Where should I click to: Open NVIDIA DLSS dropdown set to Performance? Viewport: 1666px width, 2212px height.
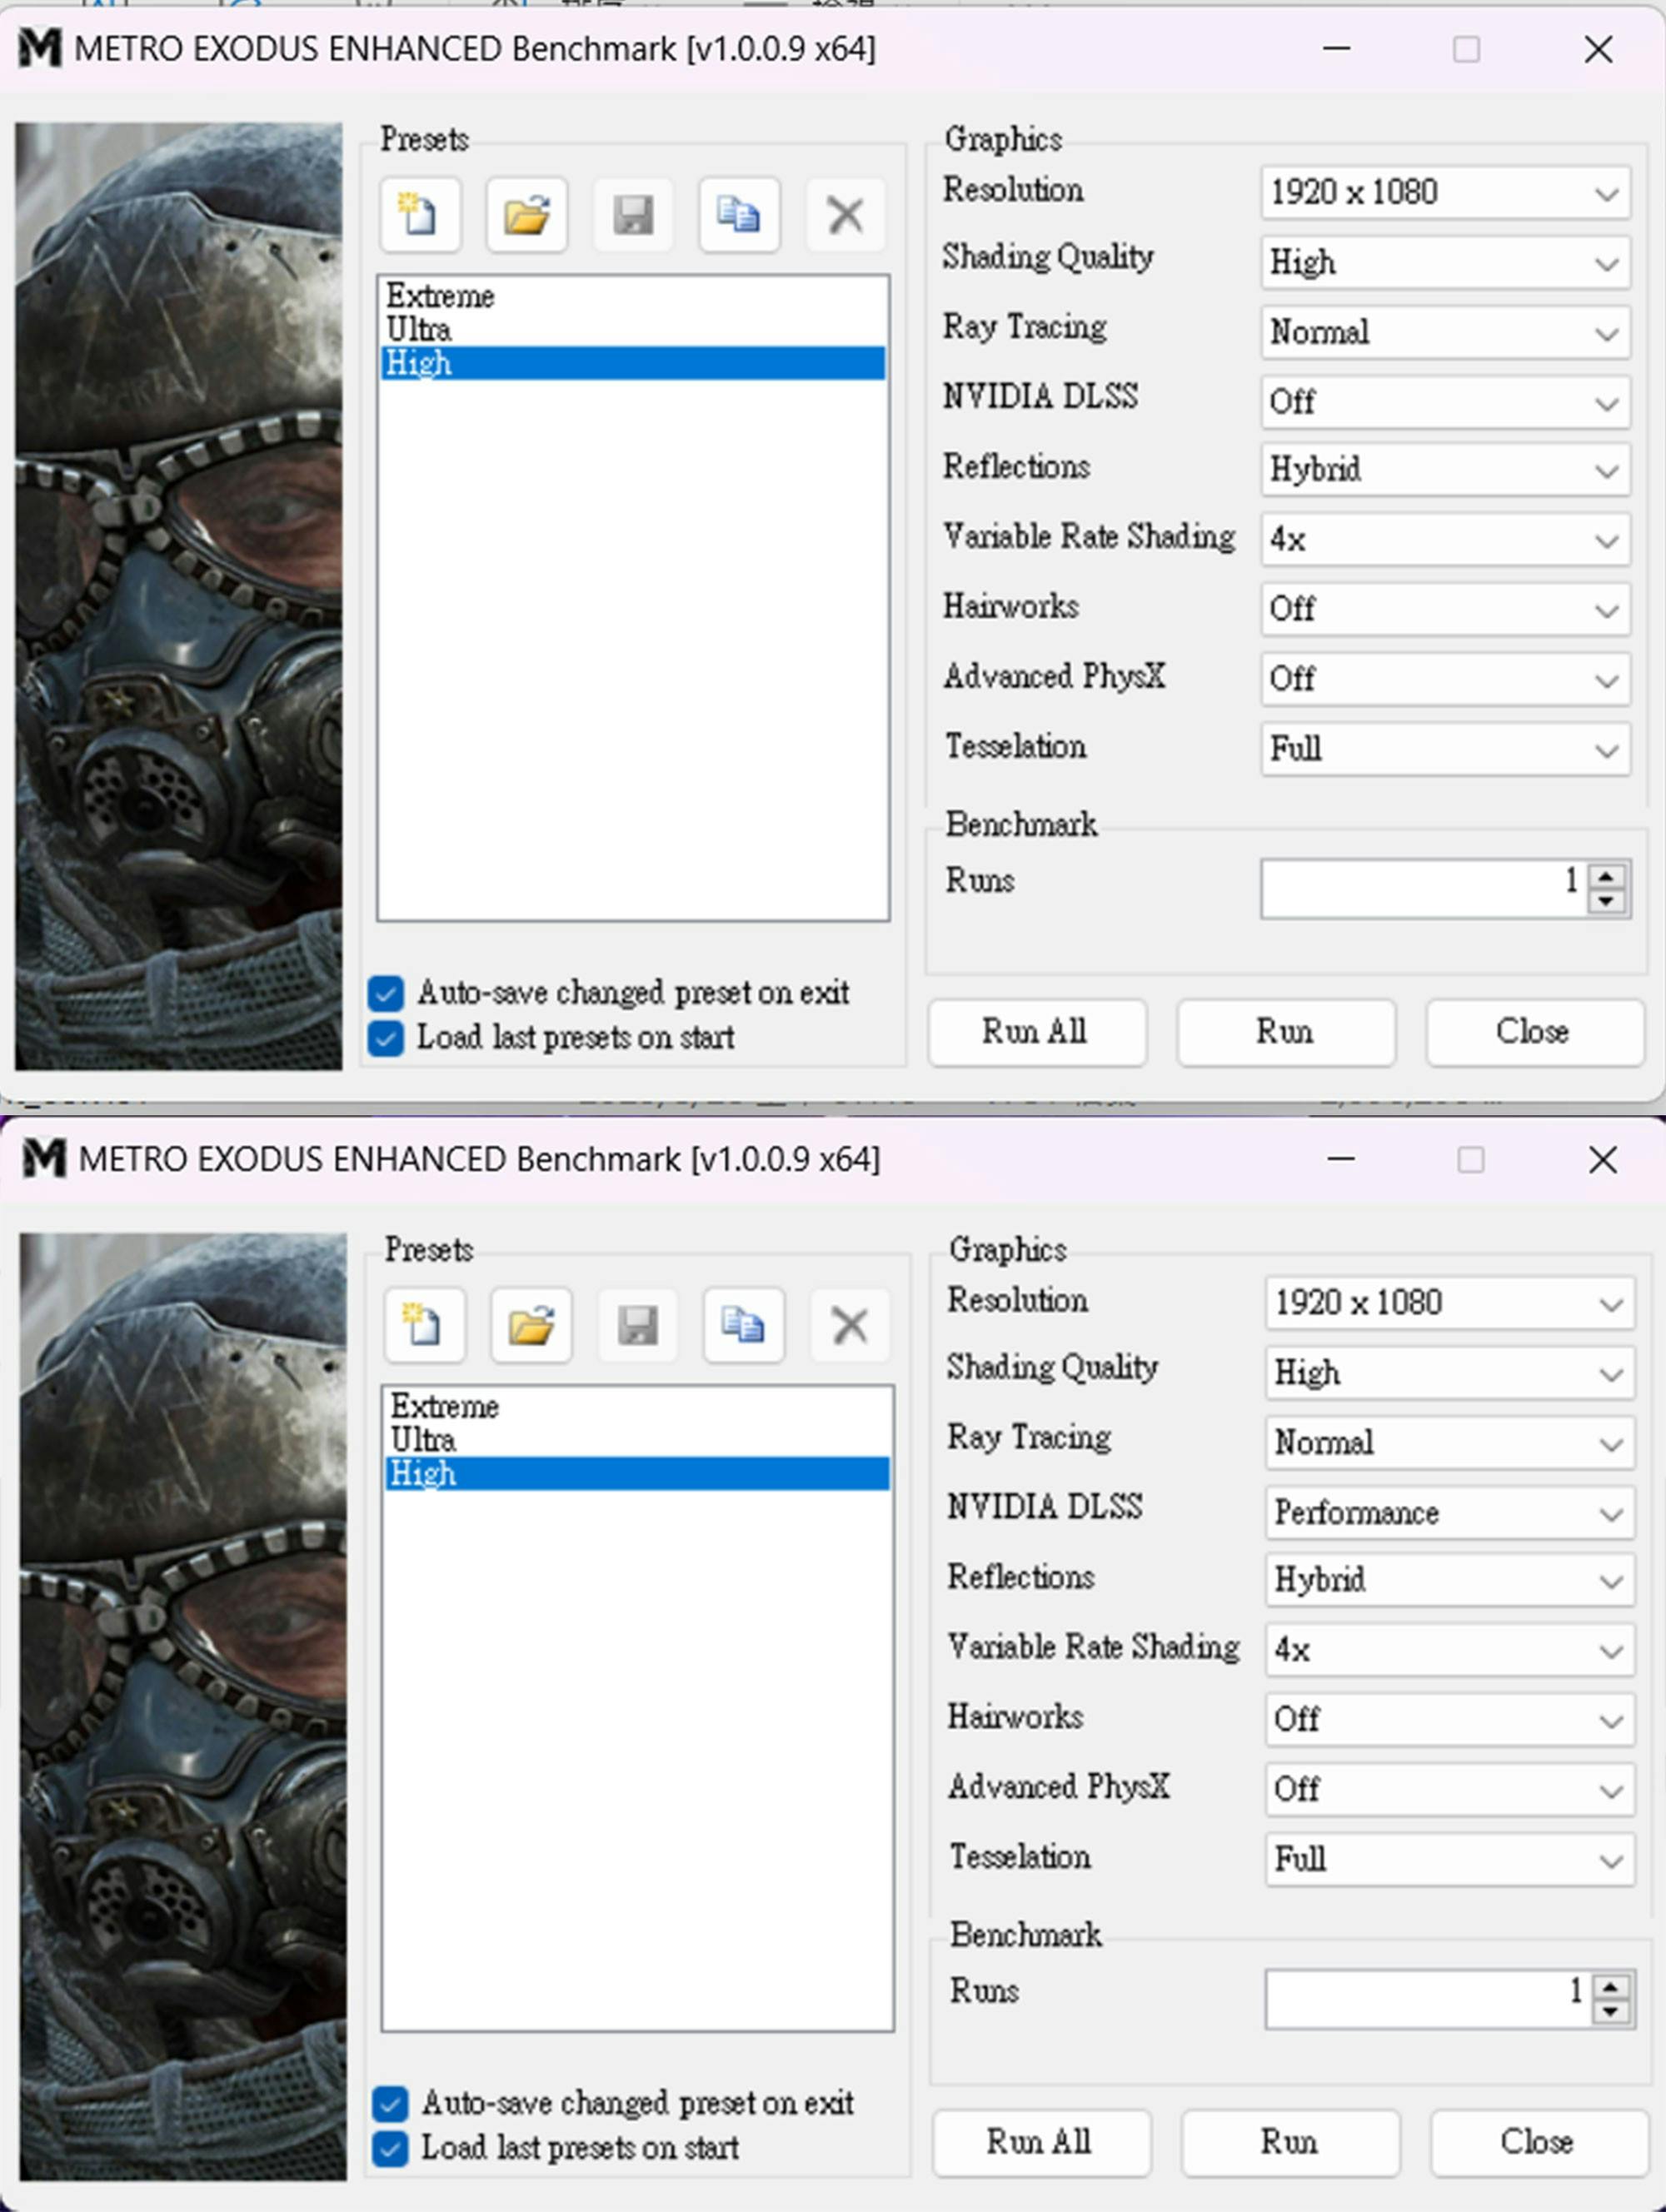[1449, 1513]
